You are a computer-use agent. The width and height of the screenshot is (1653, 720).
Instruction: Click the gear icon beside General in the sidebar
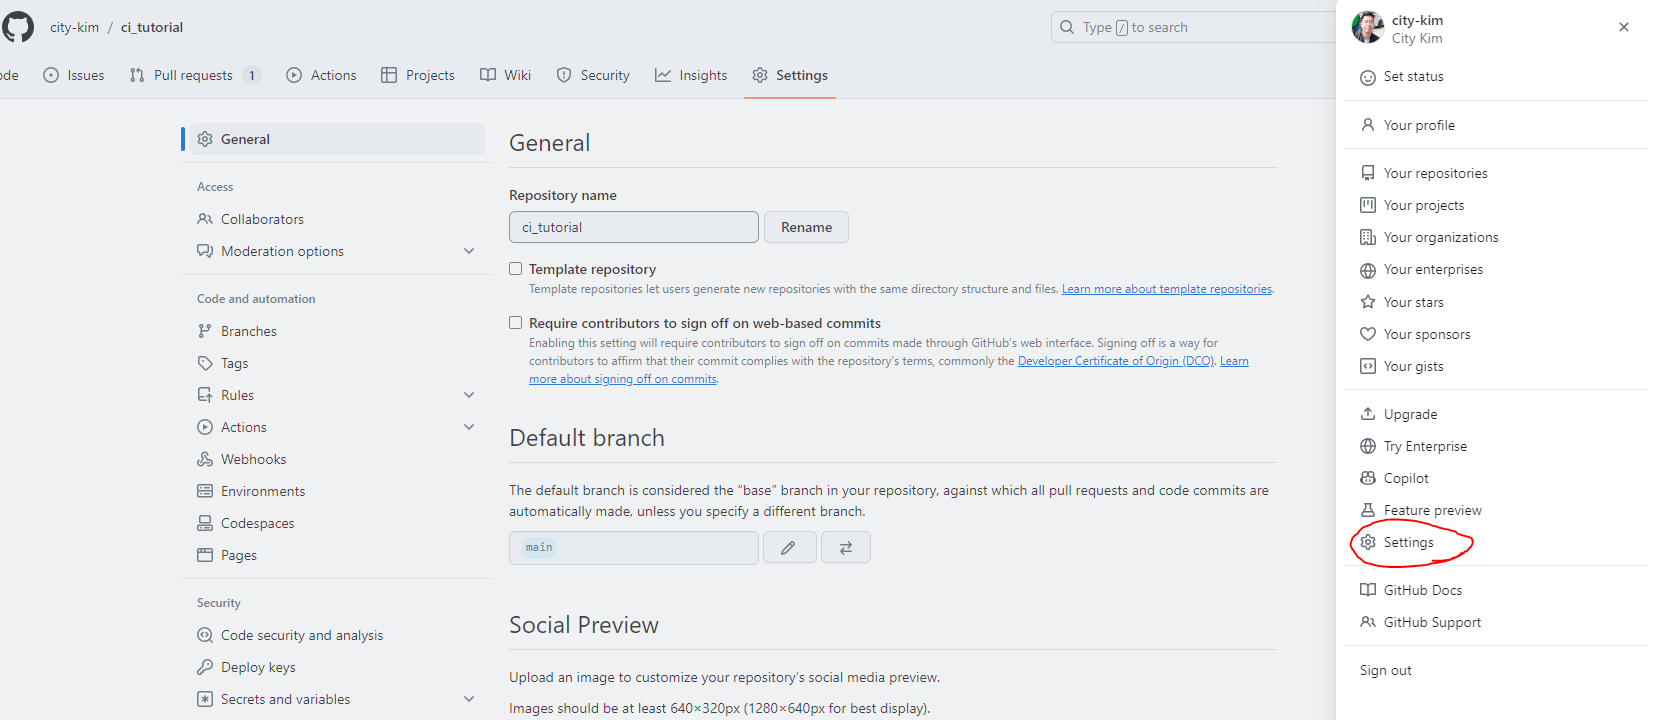[x=205, y=139]
